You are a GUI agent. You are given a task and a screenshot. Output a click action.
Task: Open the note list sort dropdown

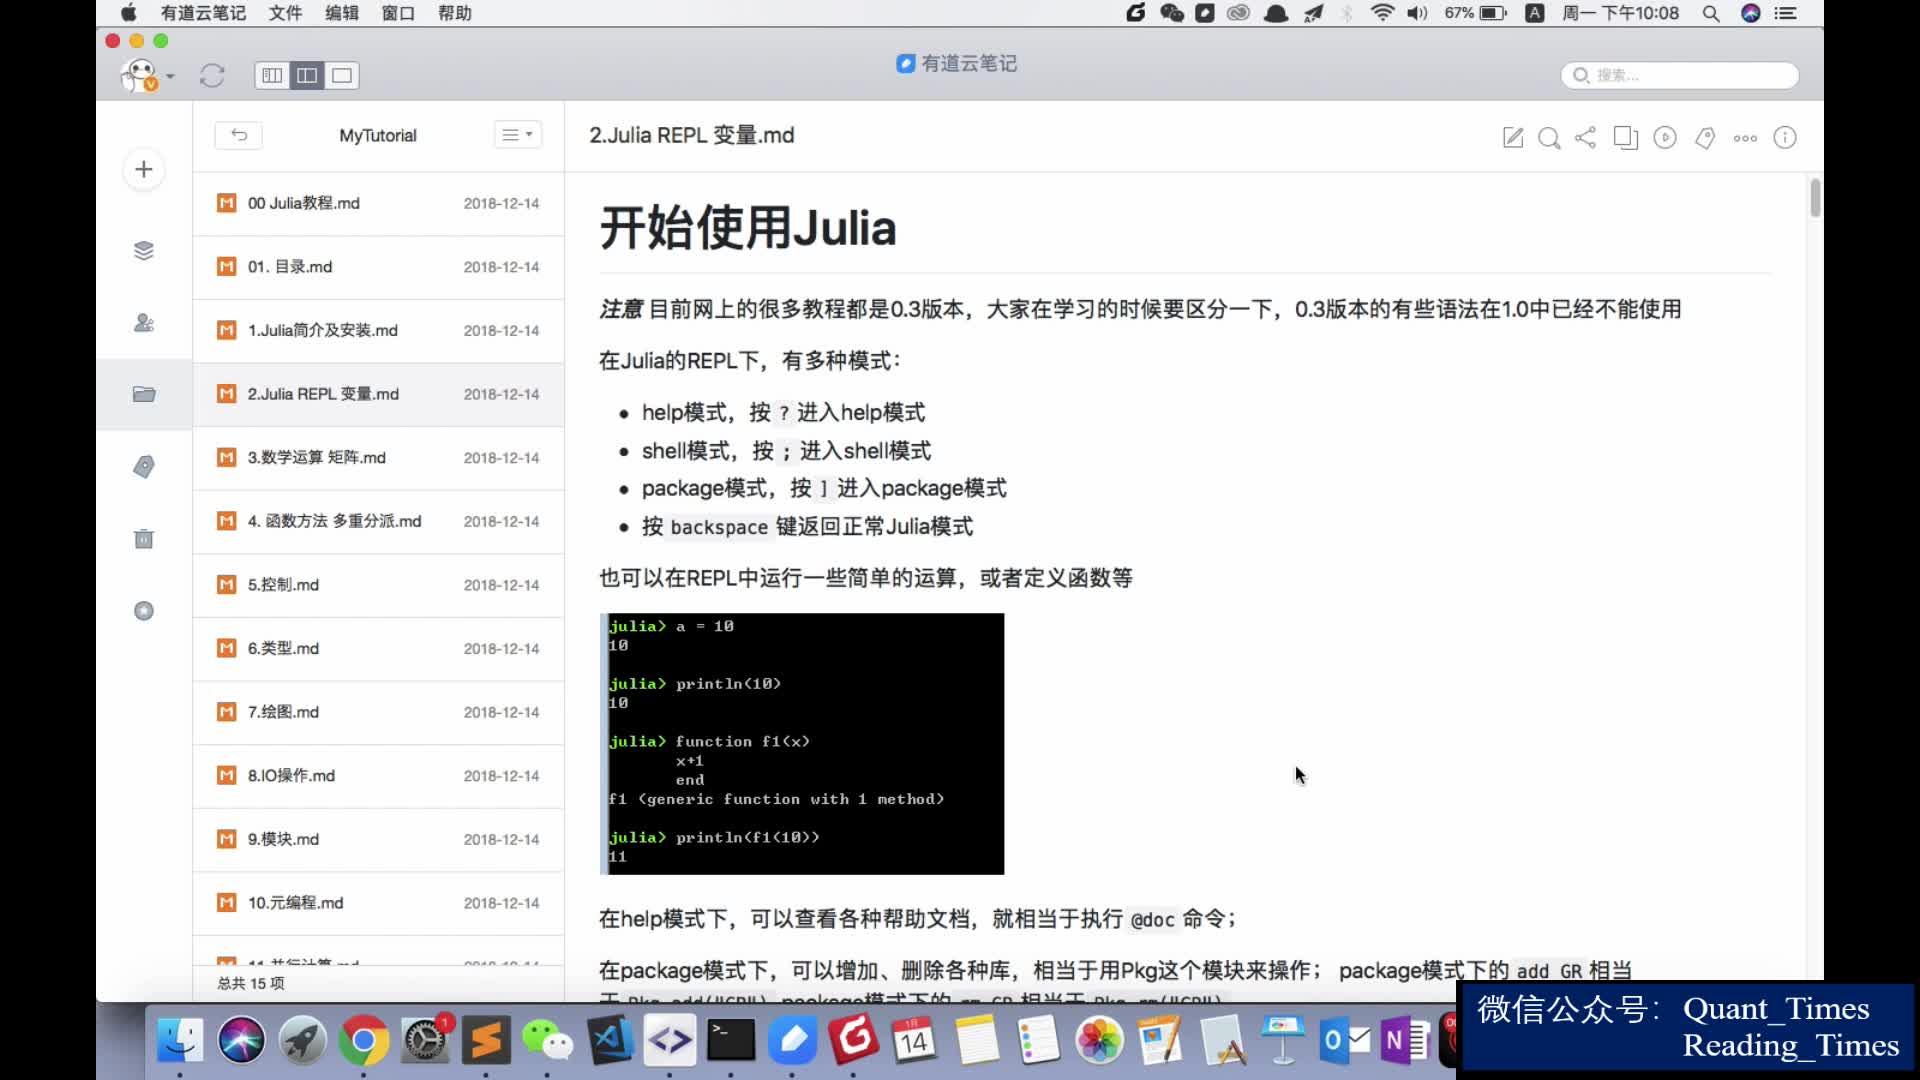[x=516, y=133]
